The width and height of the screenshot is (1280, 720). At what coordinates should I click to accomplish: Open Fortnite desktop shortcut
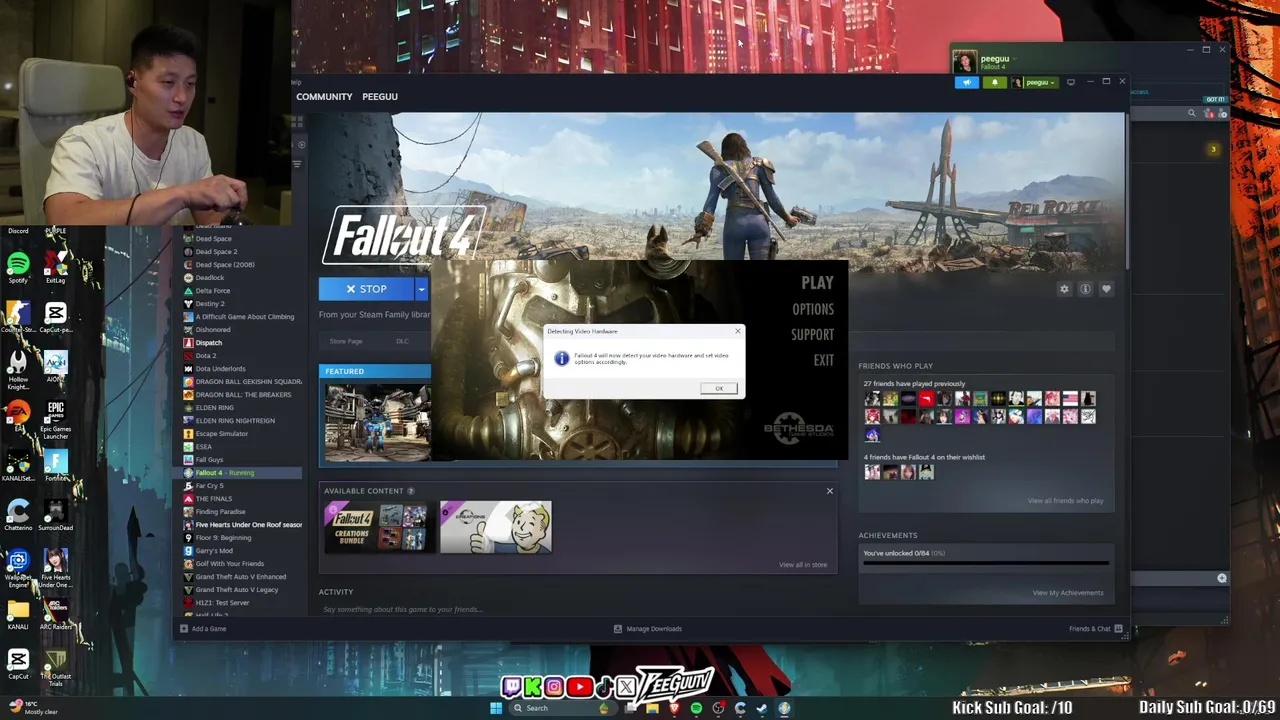click(56, 464)
